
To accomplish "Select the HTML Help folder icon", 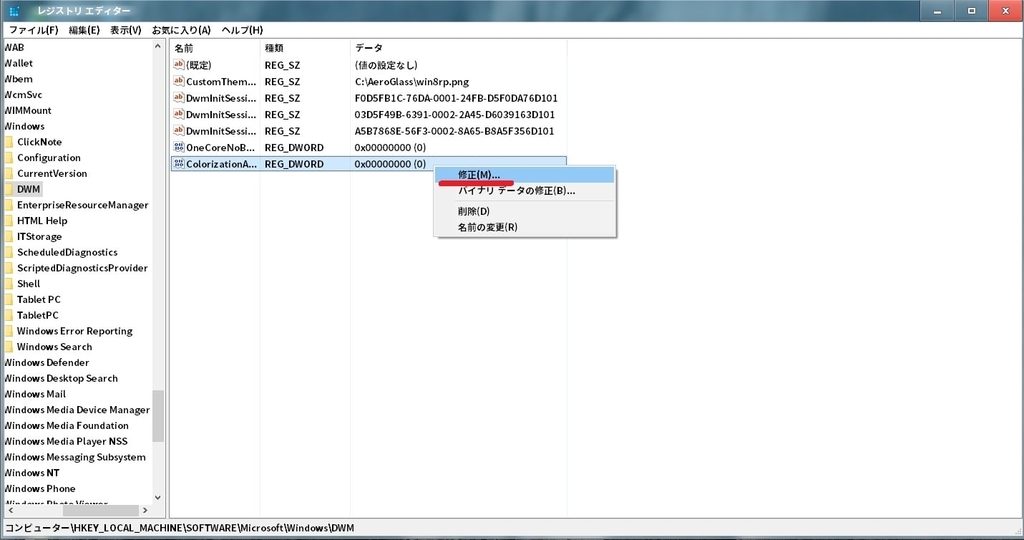I will [8, 221].
